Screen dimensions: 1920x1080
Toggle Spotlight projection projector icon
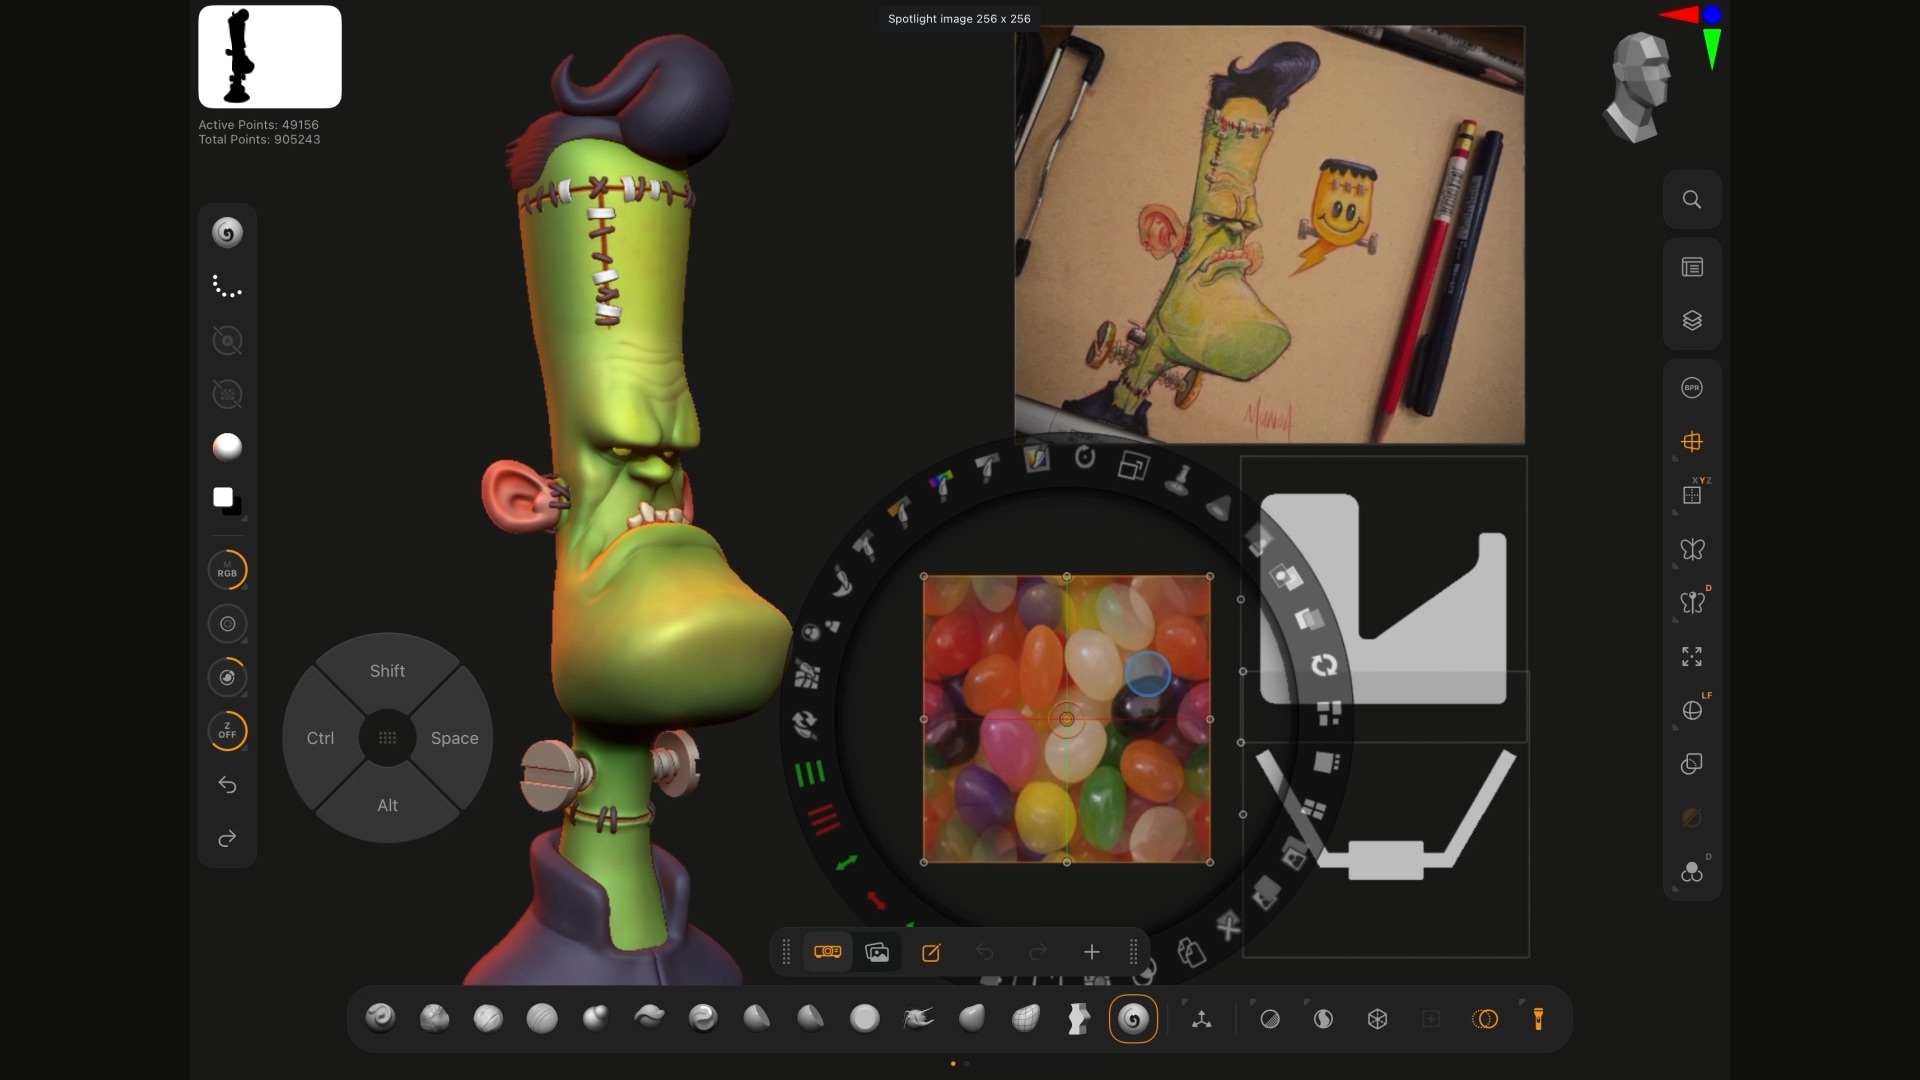(827, 952)
